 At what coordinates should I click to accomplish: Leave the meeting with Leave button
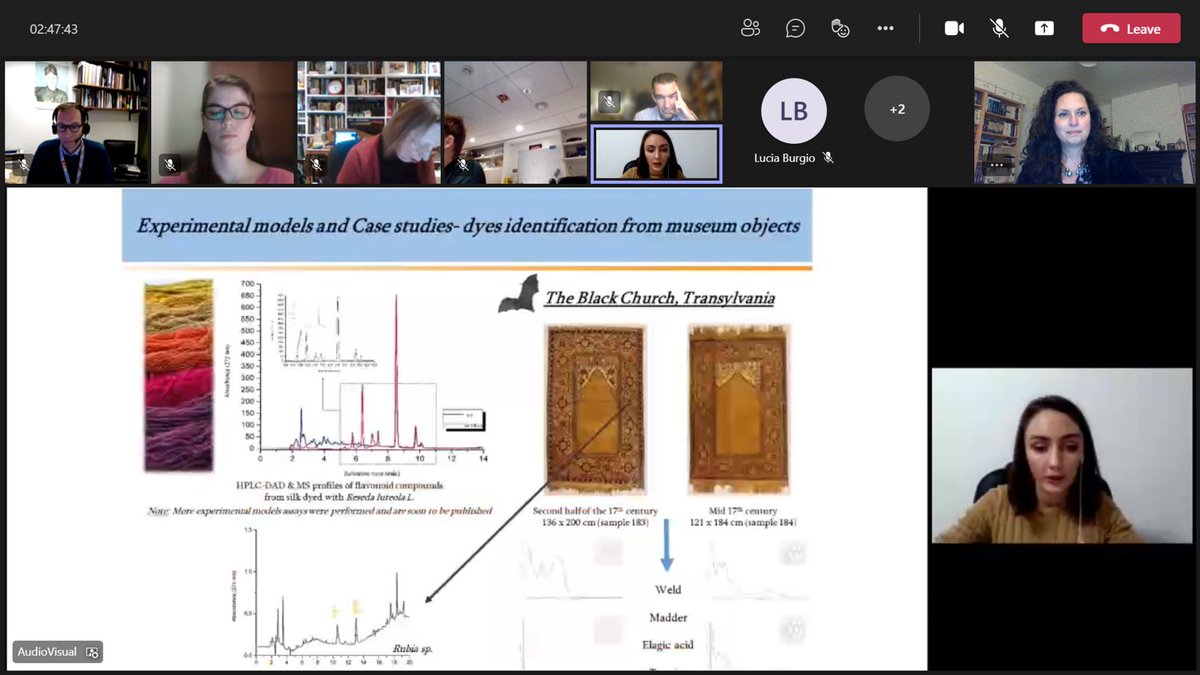point(1131,28)
